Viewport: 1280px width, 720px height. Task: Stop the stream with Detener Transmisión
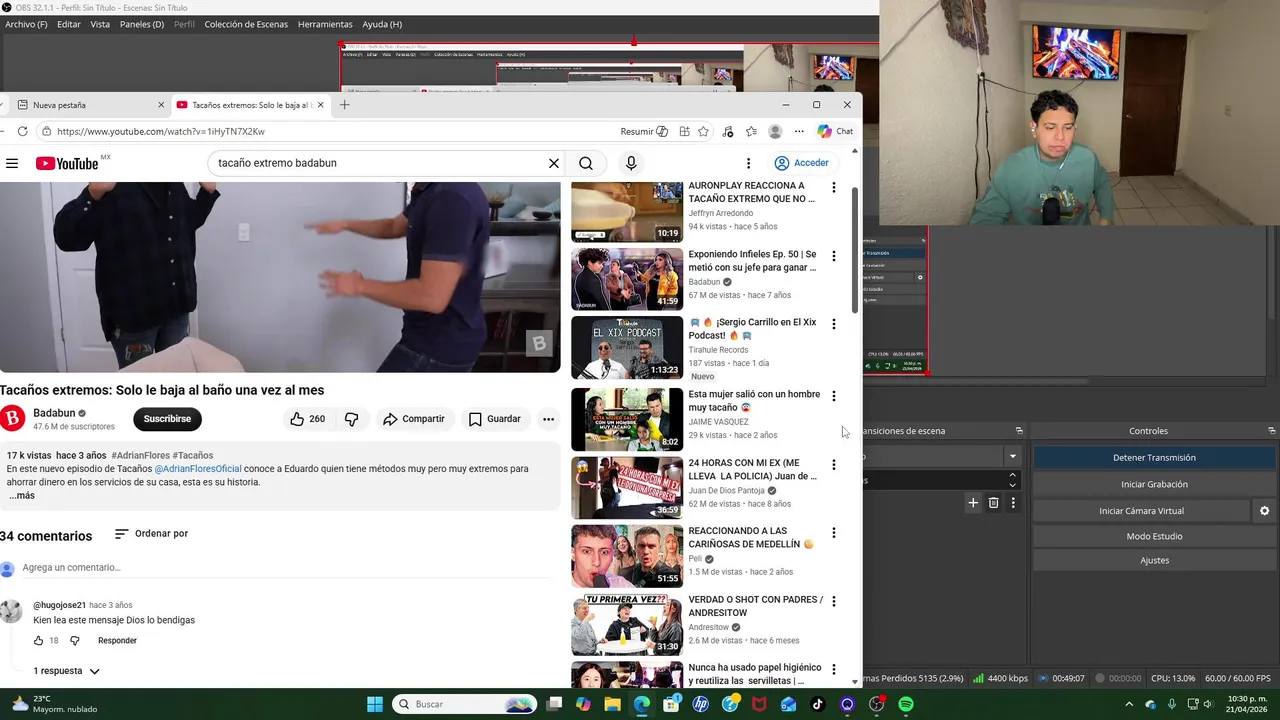pos(1154,458)
